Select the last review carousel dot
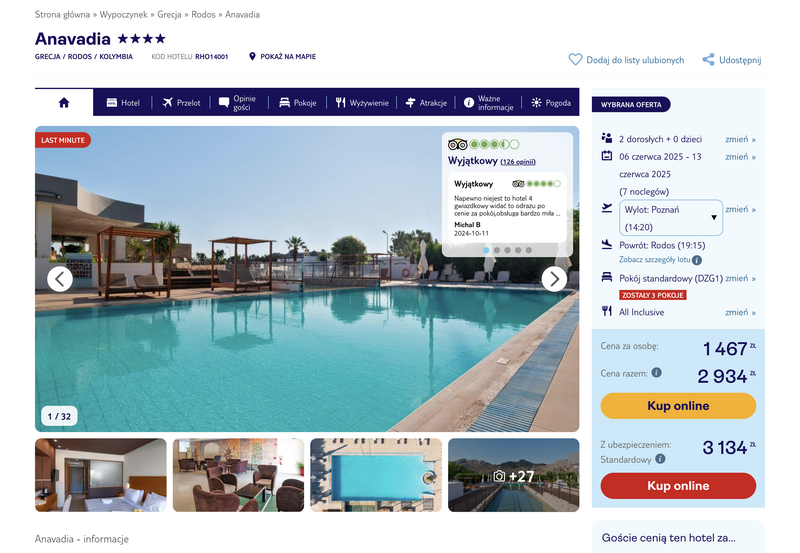The height and width of the screenshot is (553, 800). 529,250
